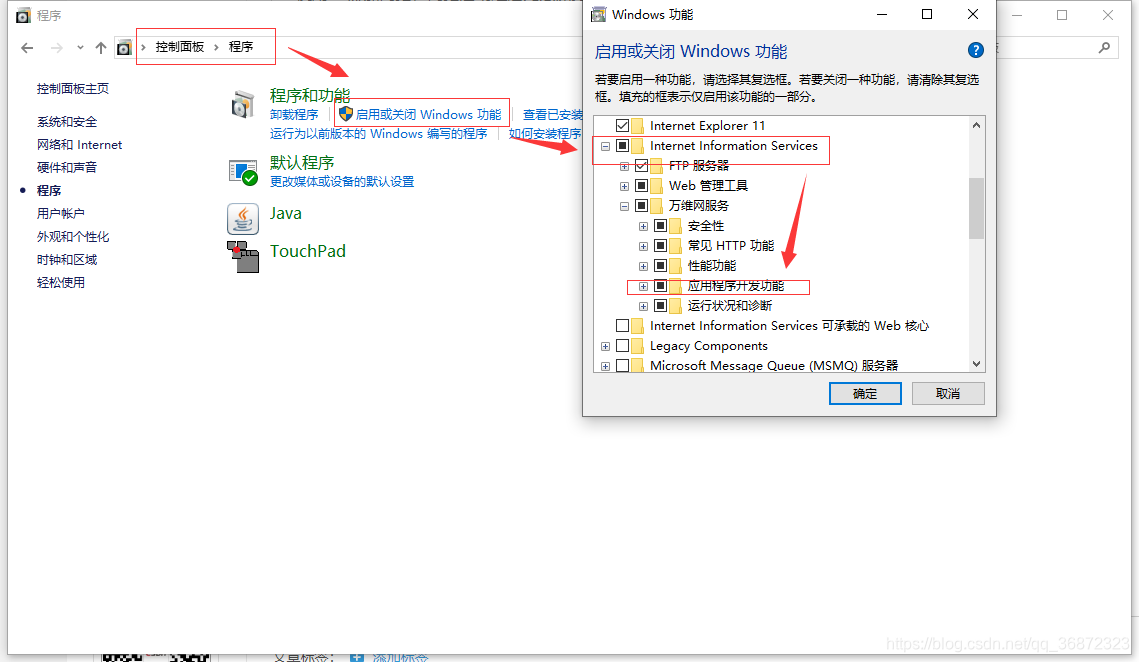Uncheck the Internet Explorer 11 checkbox
The width and height of the screenshot is (1139, 662).
pyautogui.click(x=623, y=126)
